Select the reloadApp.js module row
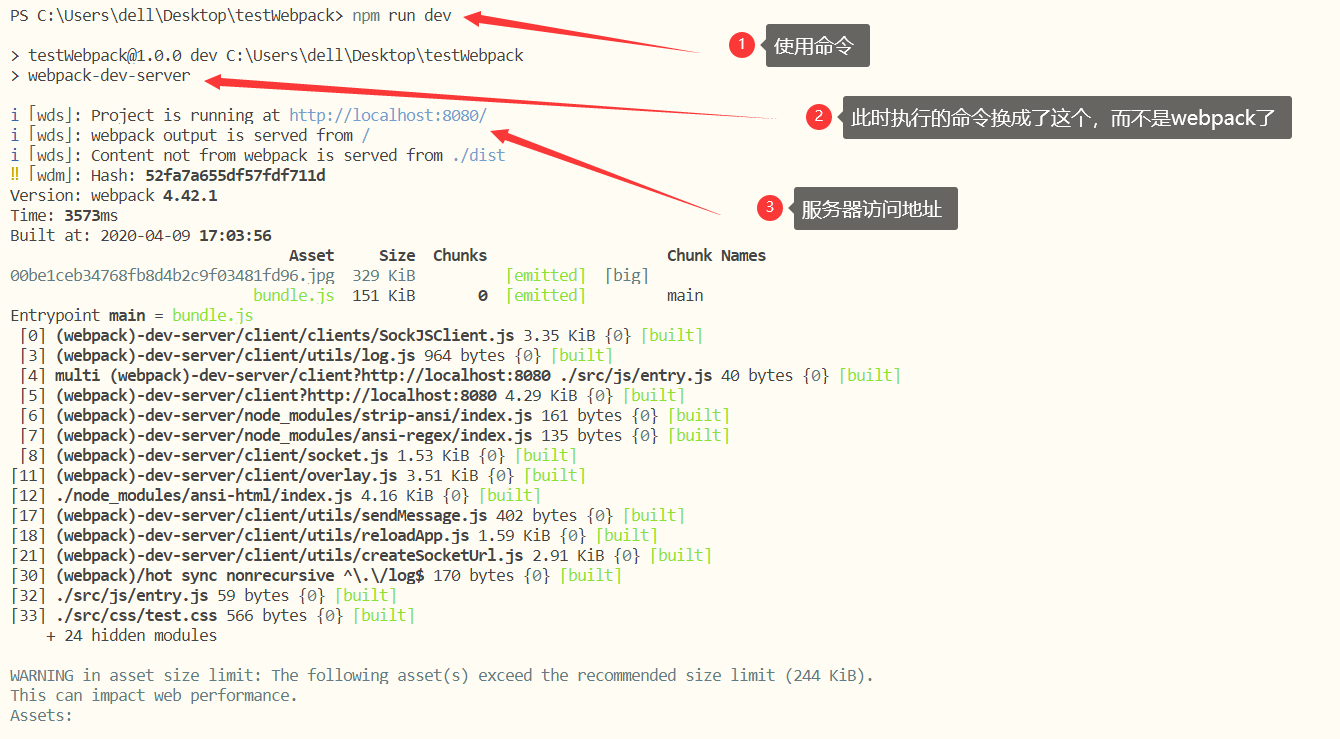 point(334,535)
